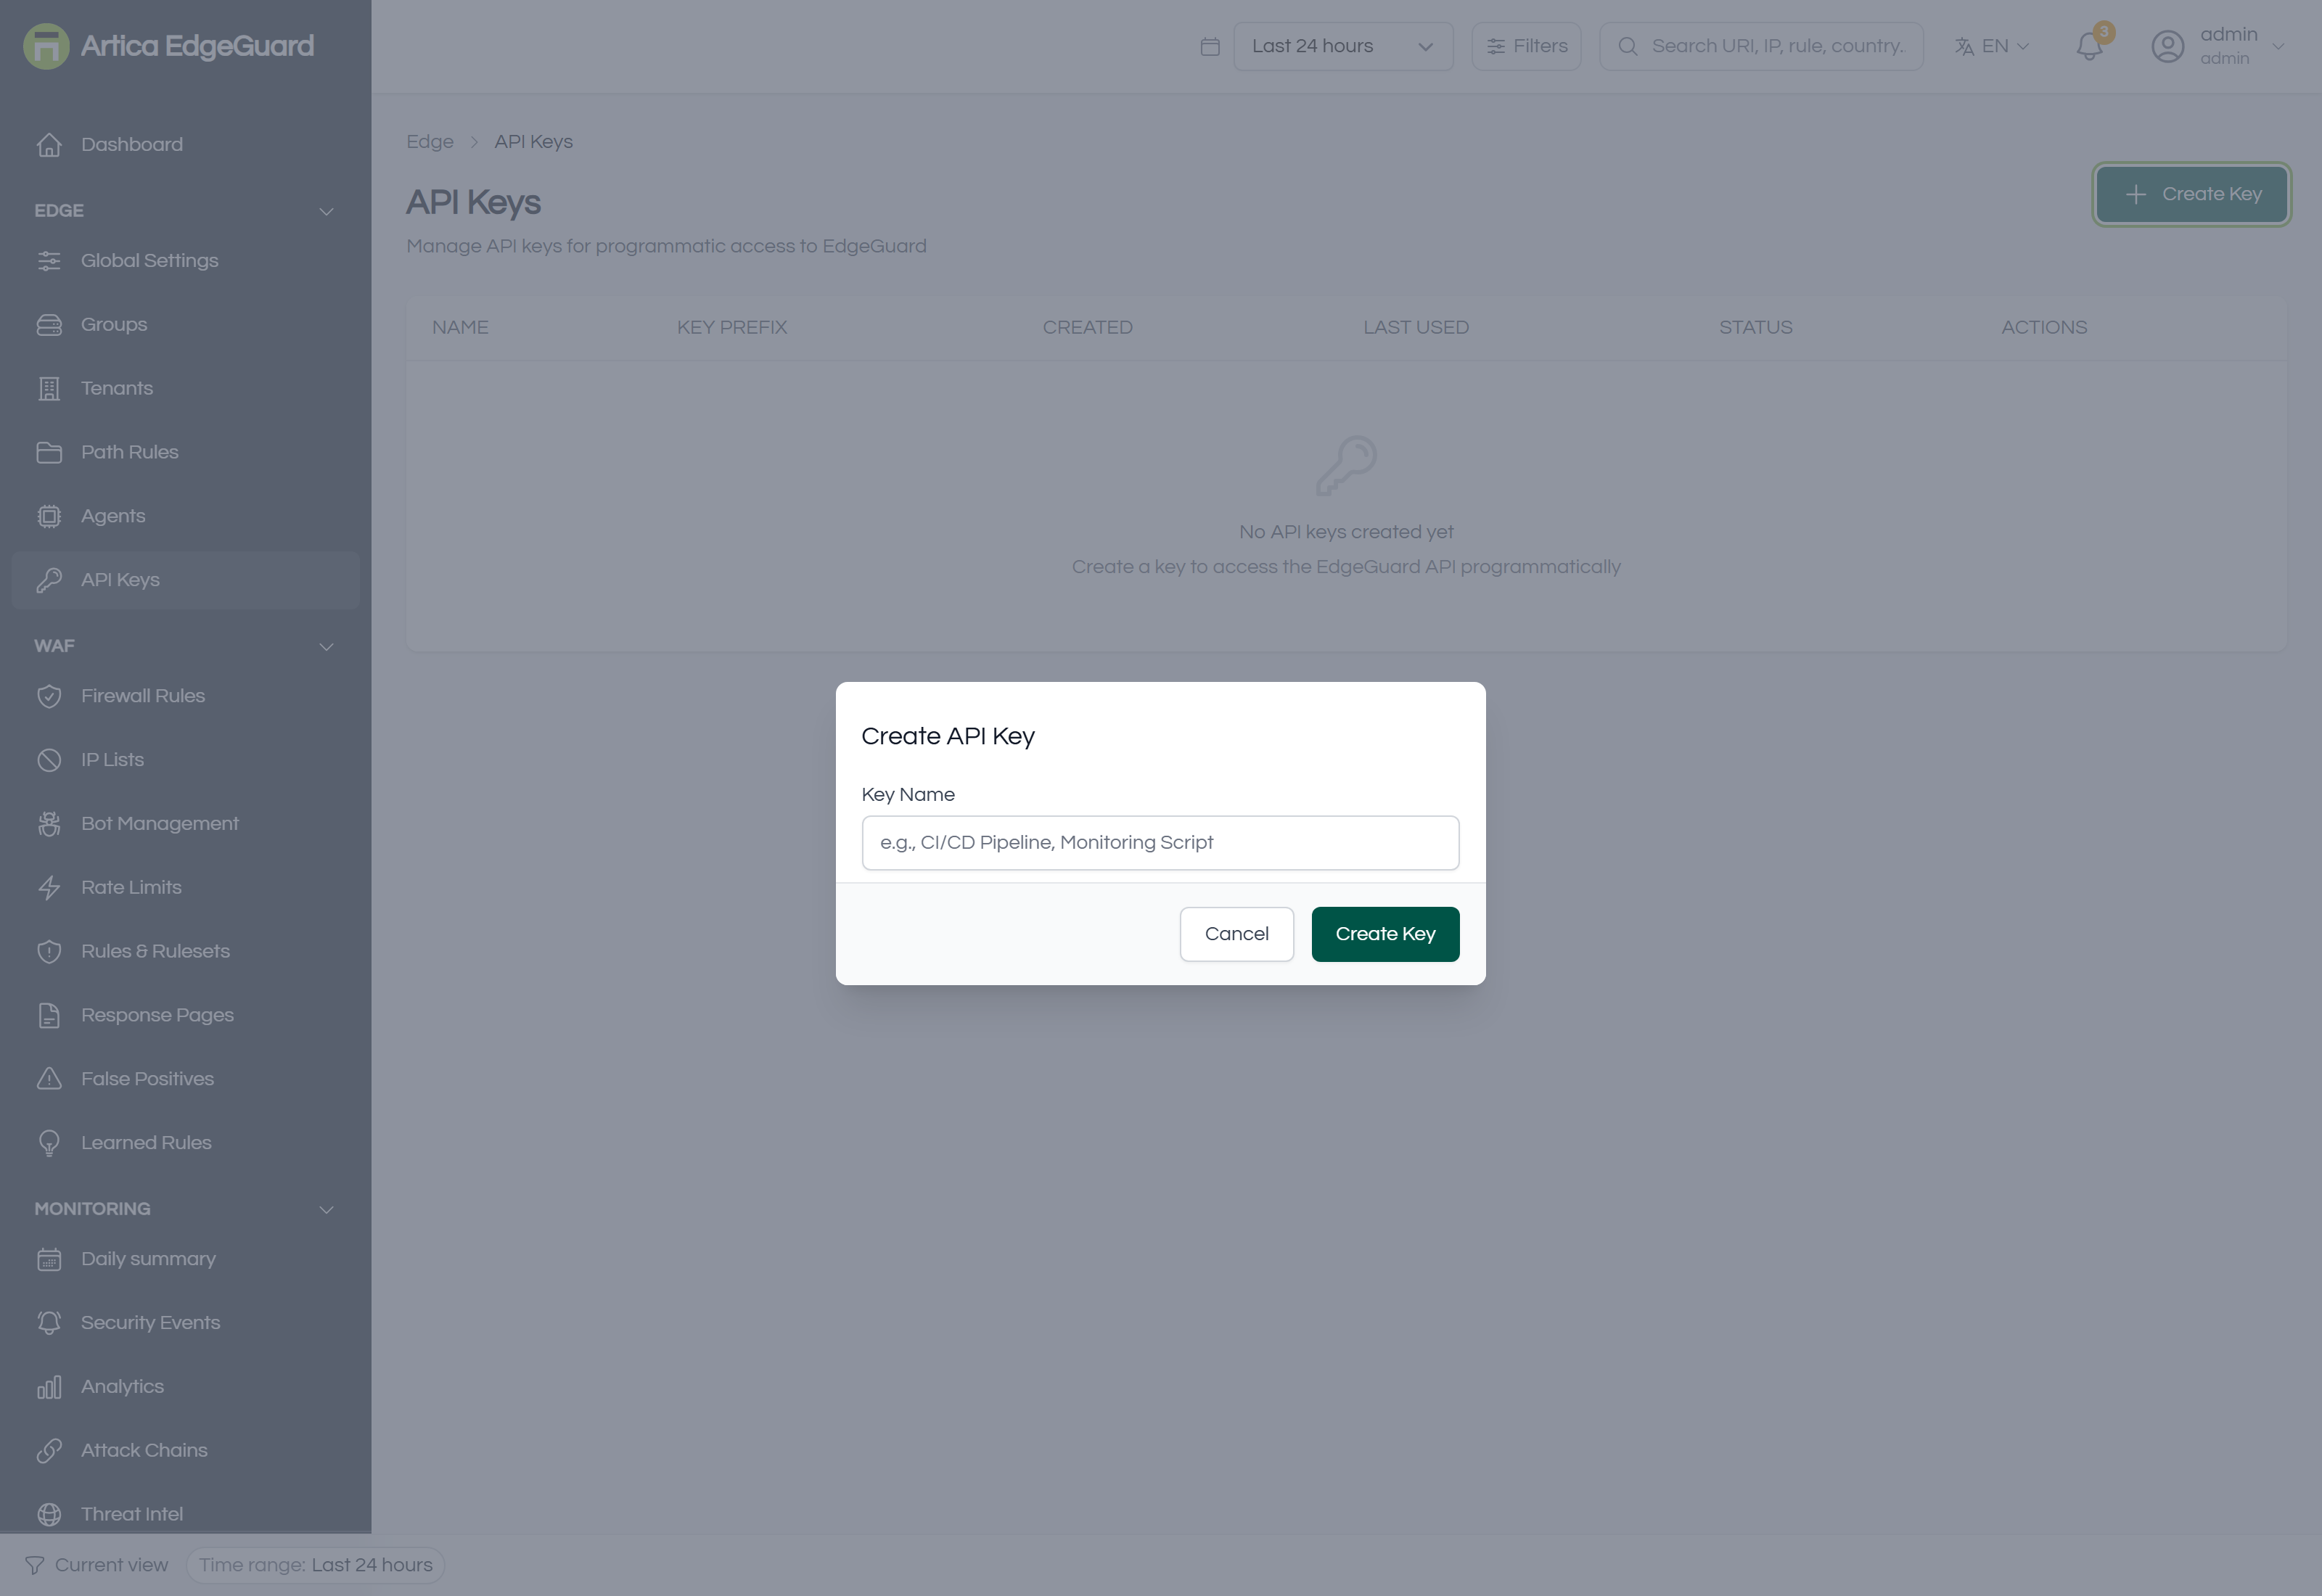Image resolution: width=2322 pixels, height=1596 pixels.
Task: Open the Tenants page
Action: [x=185, y=388]
